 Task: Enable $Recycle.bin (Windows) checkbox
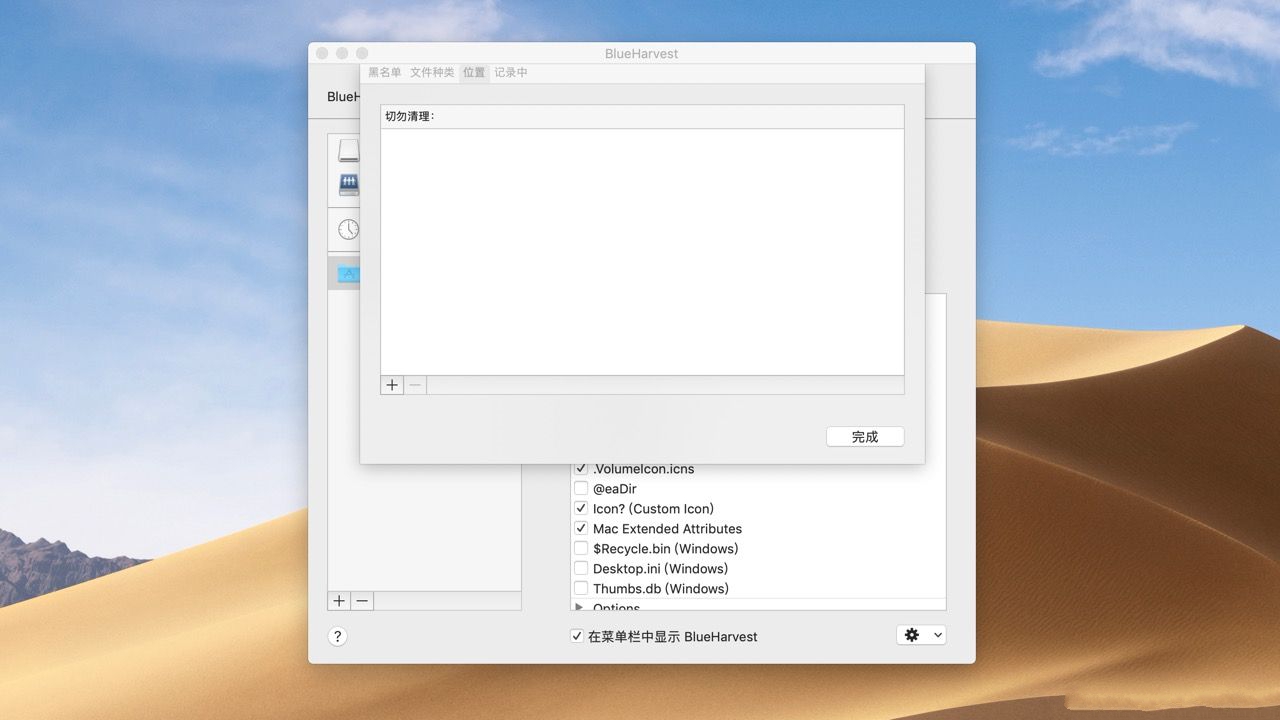tap(581, 548)
